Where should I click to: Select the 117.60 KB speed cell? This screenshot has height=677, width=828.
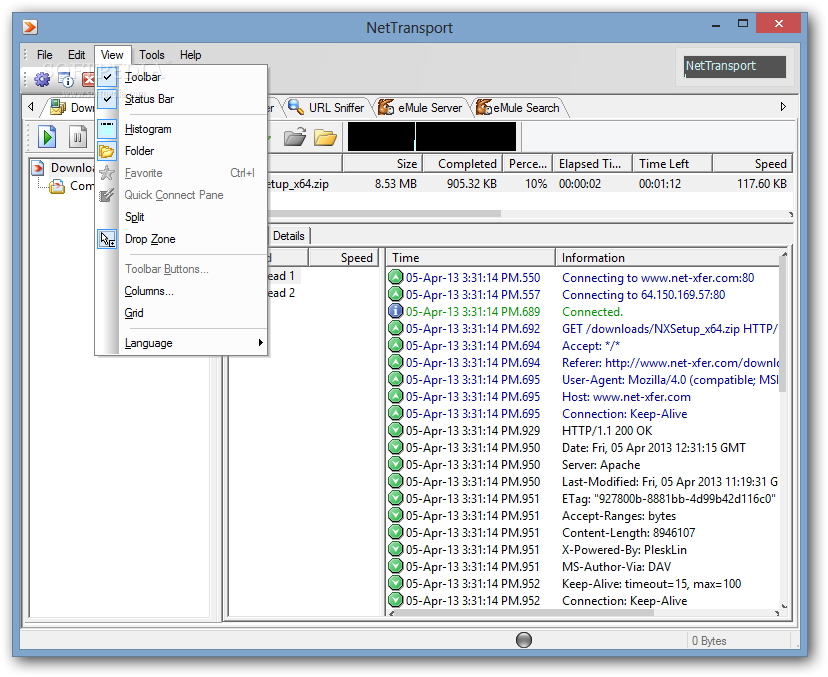(x=762, y=184)
